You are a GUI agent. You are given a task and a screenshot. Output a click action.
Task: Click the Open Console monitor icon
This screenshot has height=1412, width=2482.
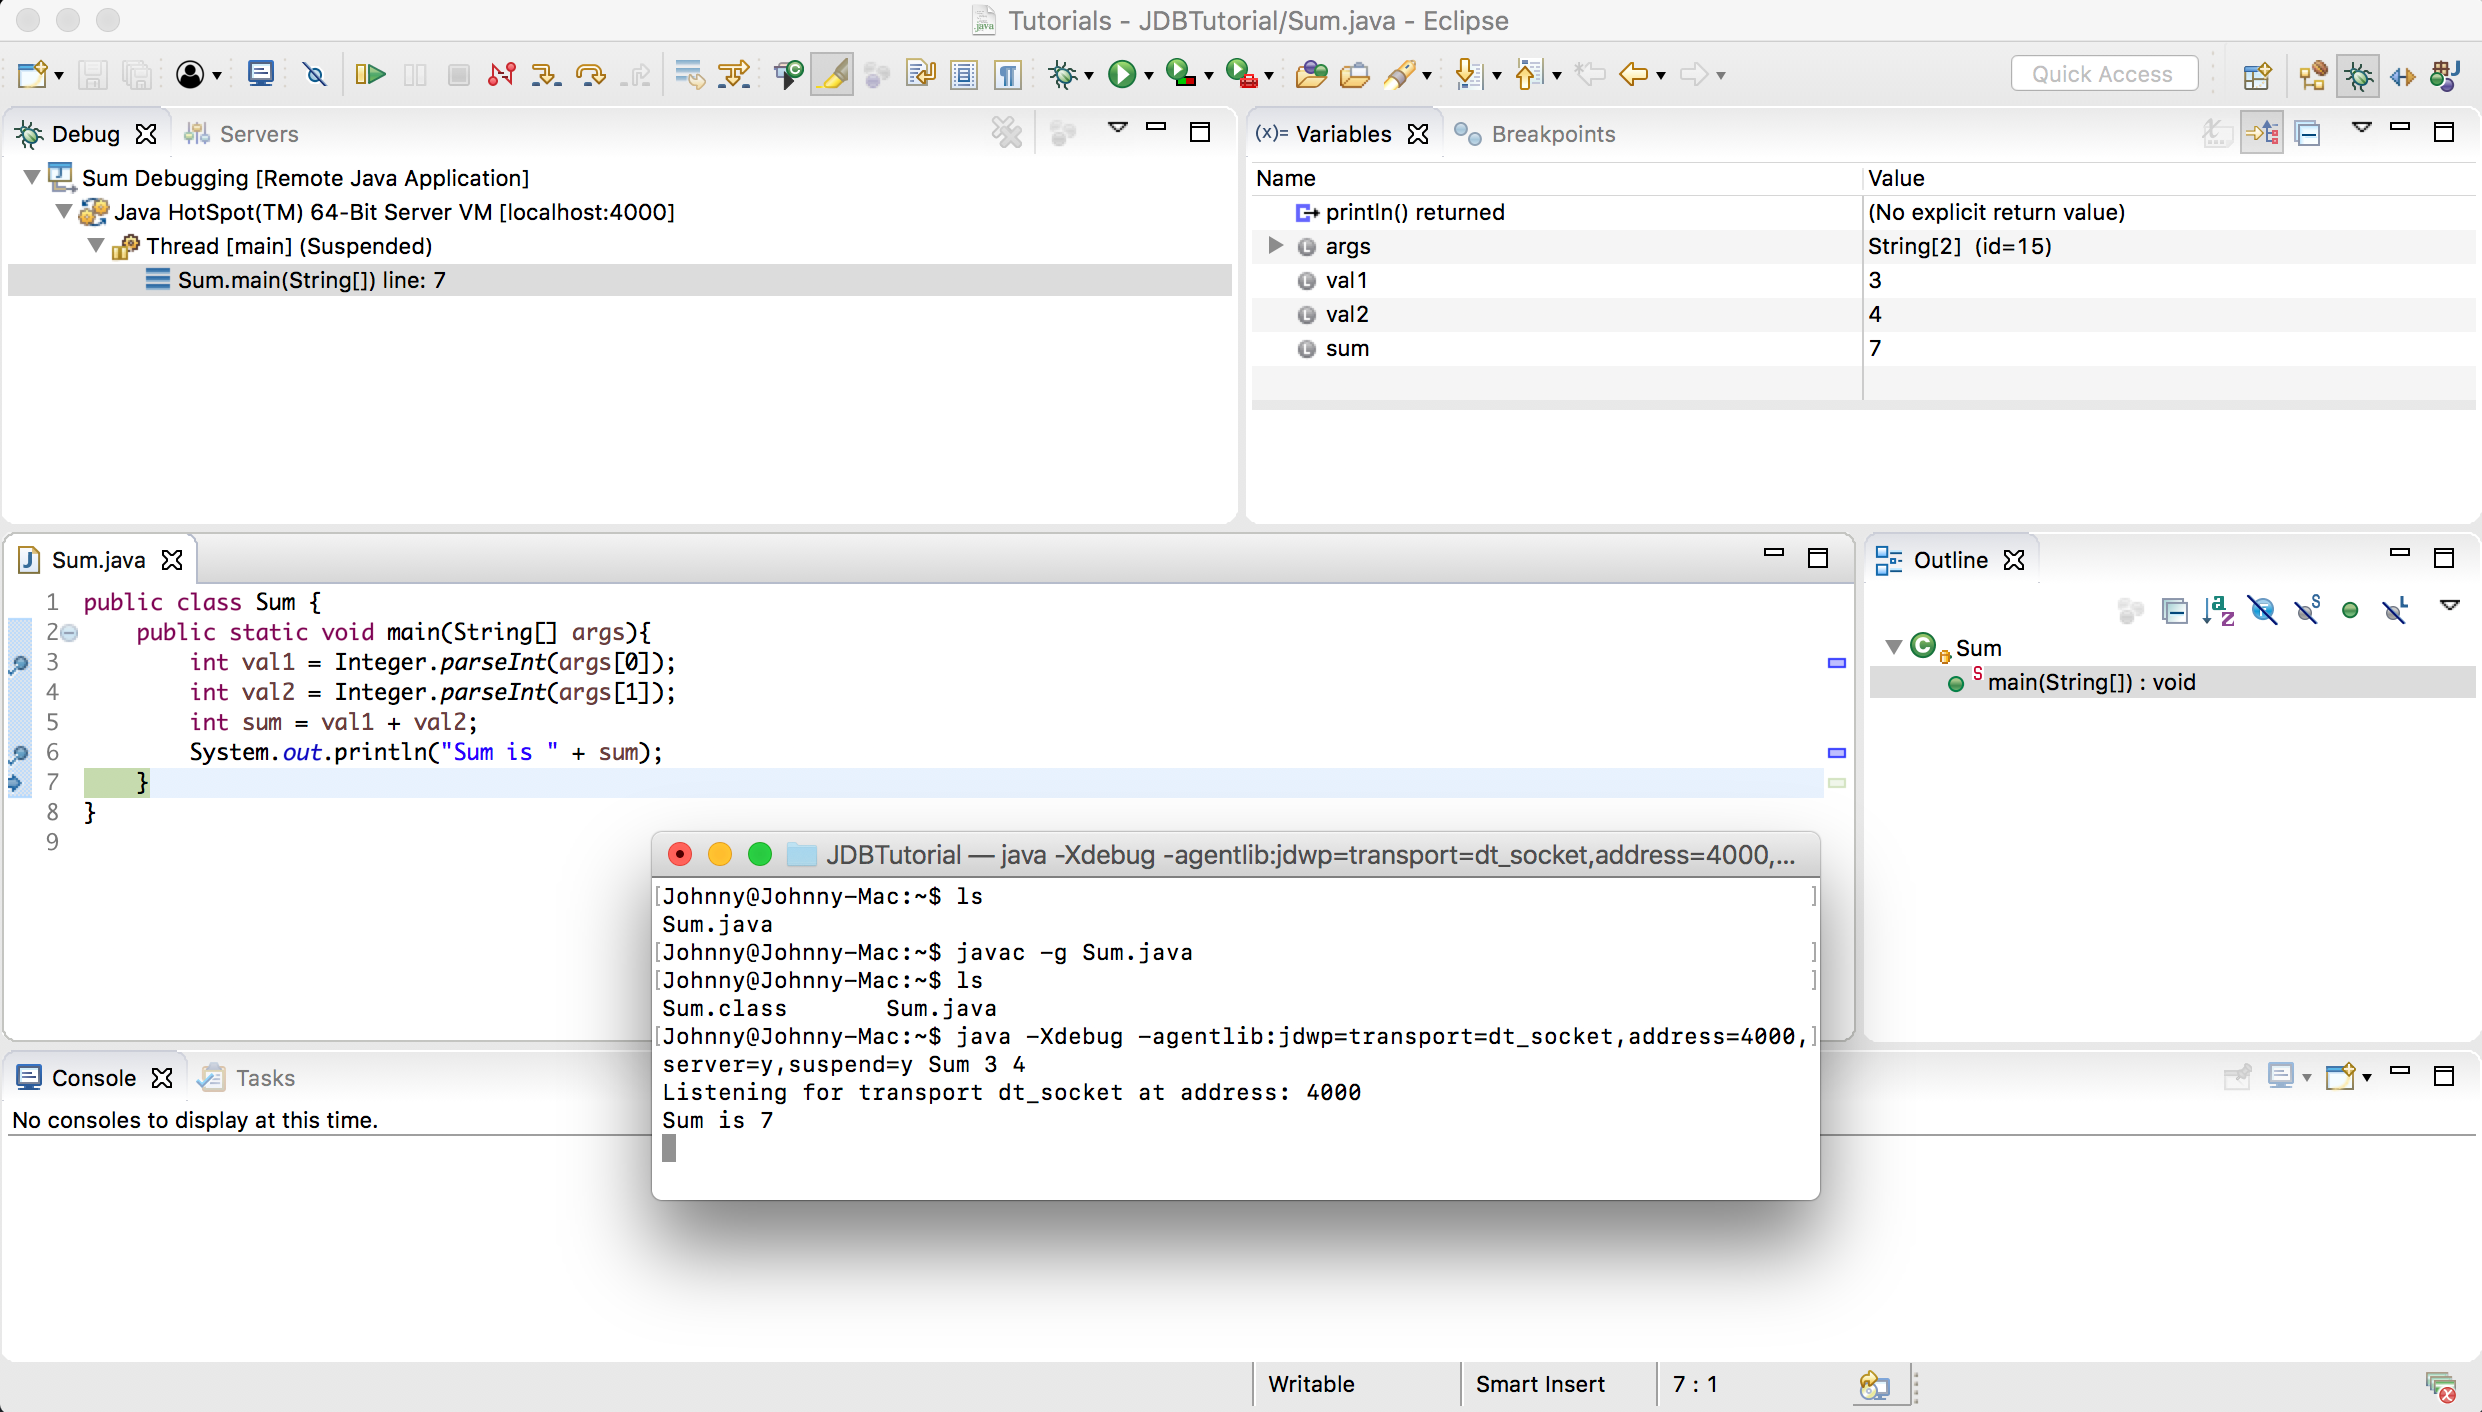tap(261, 74)
